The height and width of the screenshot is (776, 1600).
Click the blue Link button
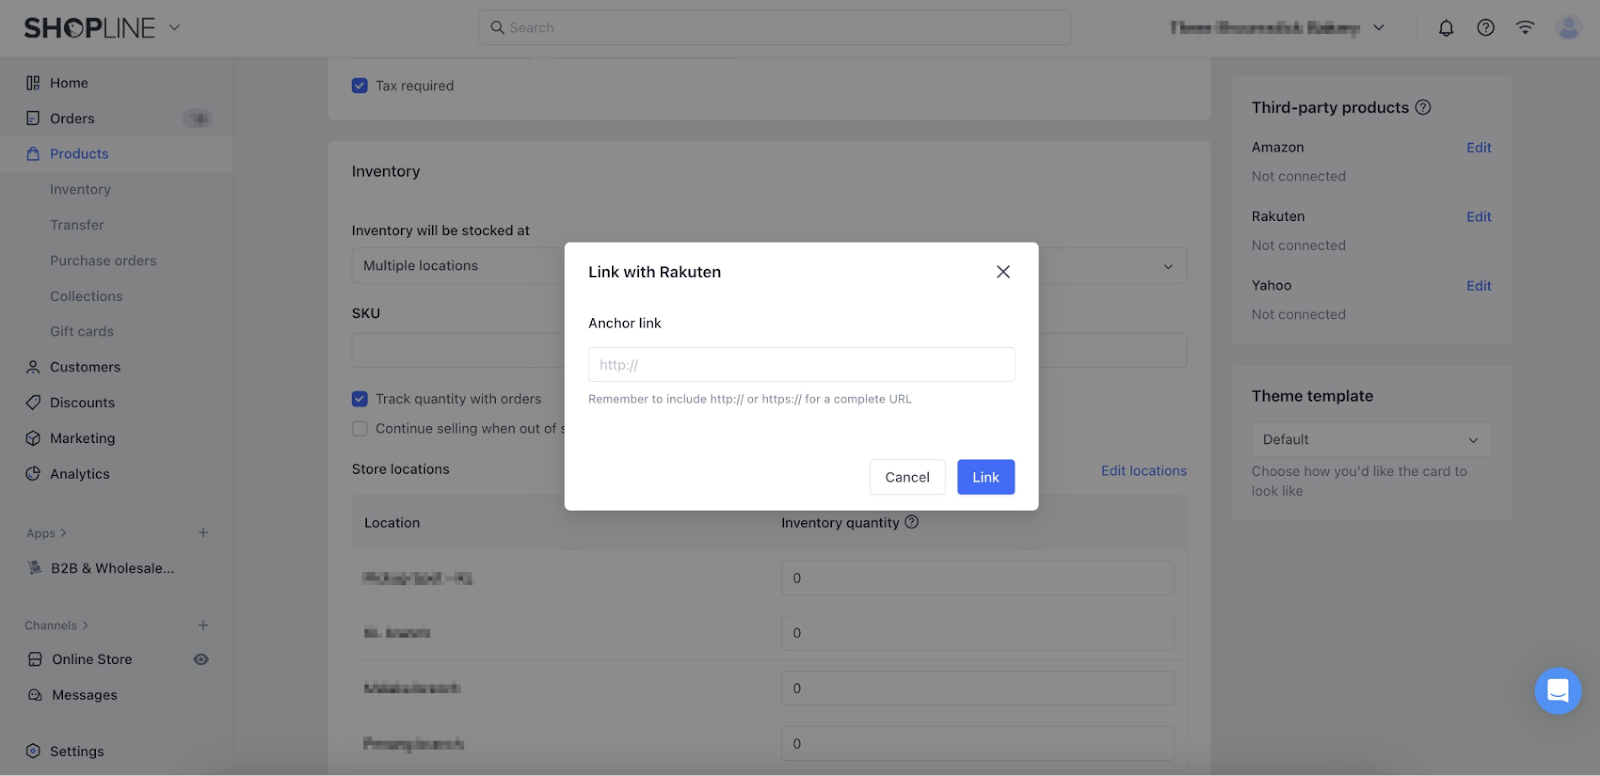pos(985,477)
